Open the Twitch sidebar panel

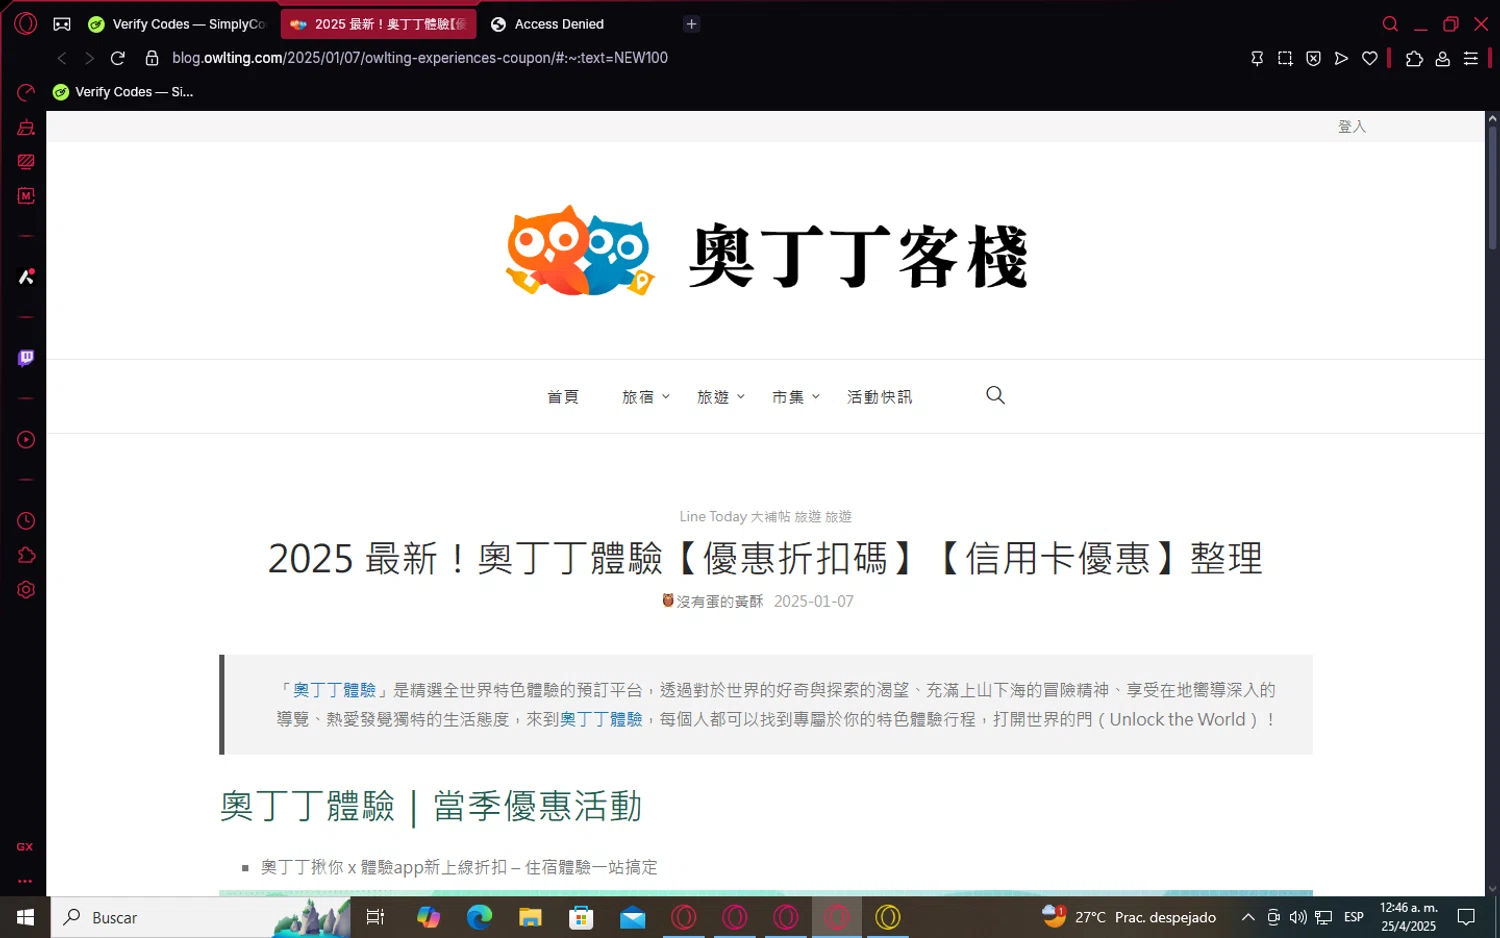pyautogui.click(x=26, y=358)
